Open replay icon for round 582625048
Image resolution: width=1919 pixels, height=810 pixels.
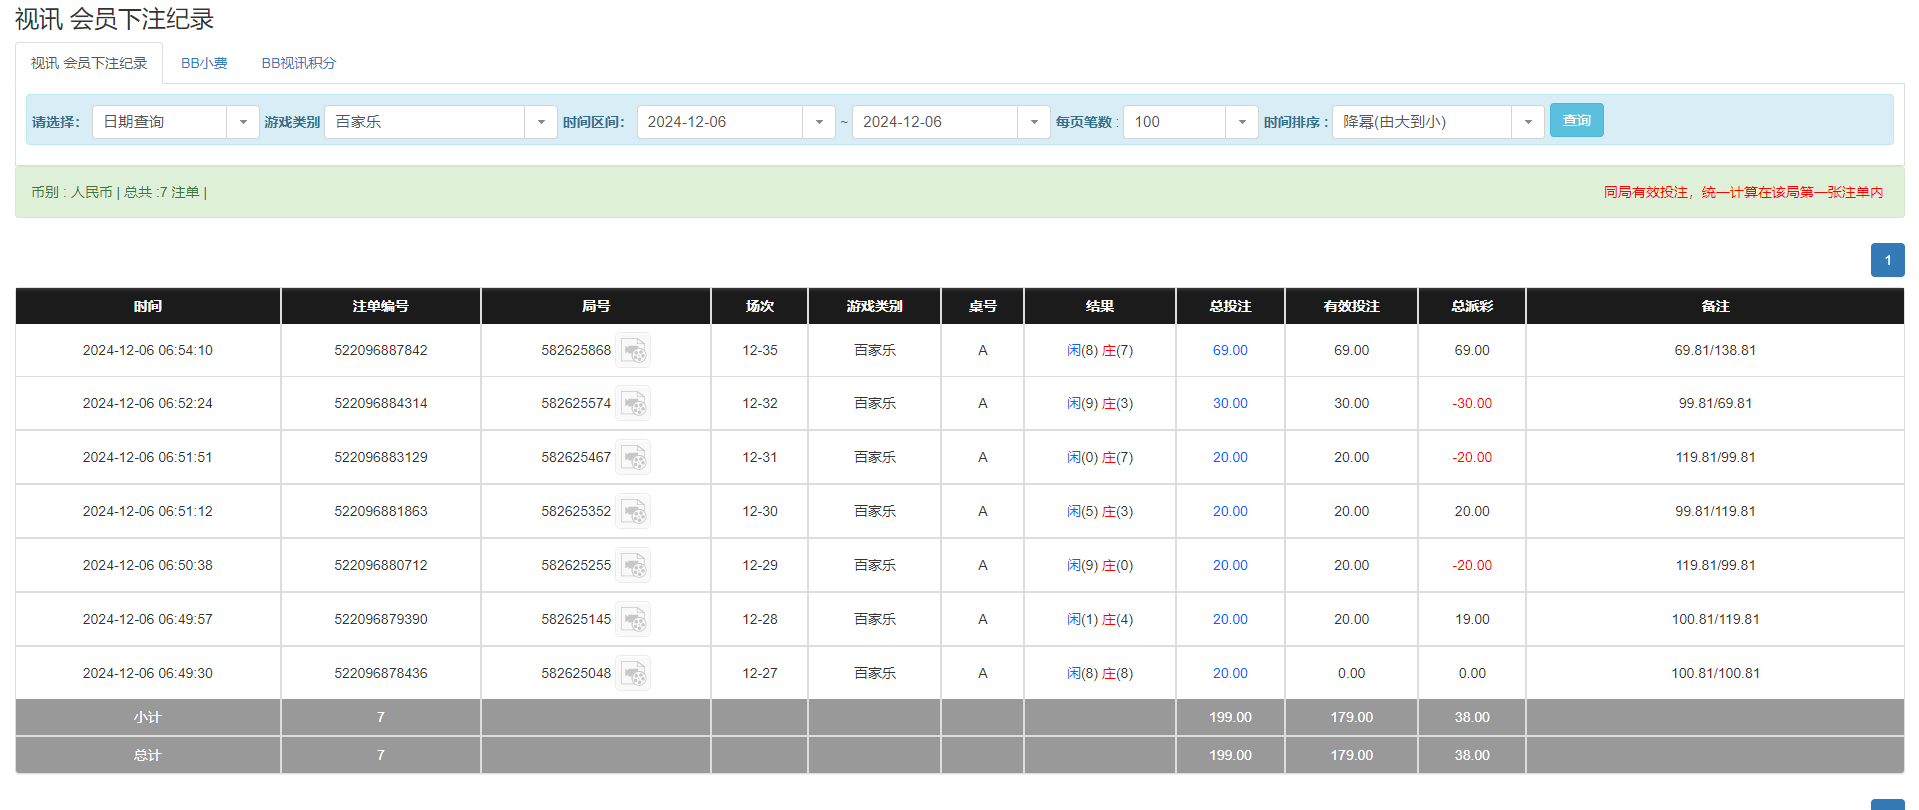(x=633, y=674)
